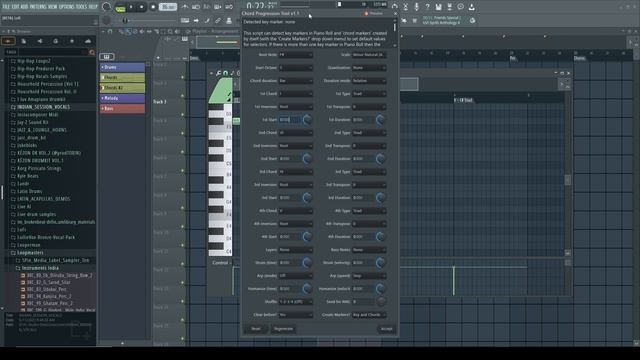Collapse the Instruments India folder
The image size is (640, 360).
pyautogui.click(x=40, y=268)
